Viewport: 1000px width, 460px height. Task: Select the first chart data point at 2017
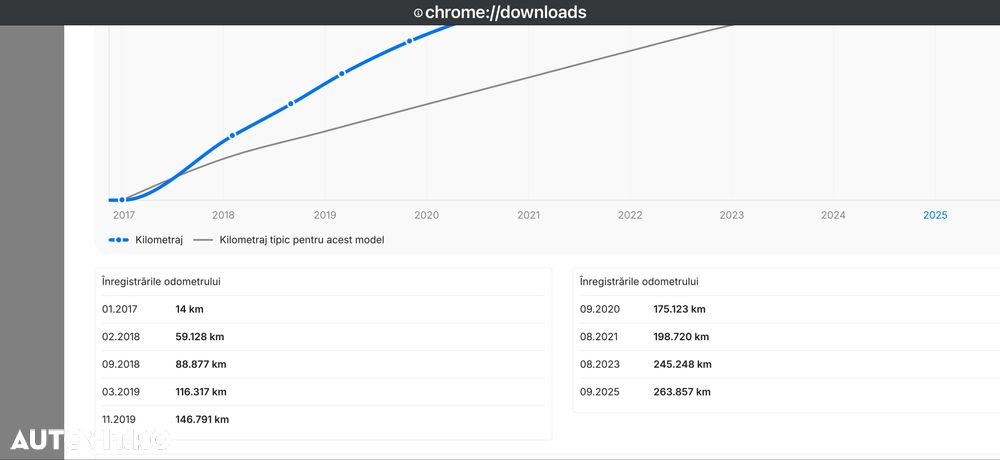click(x=122, y=200)
